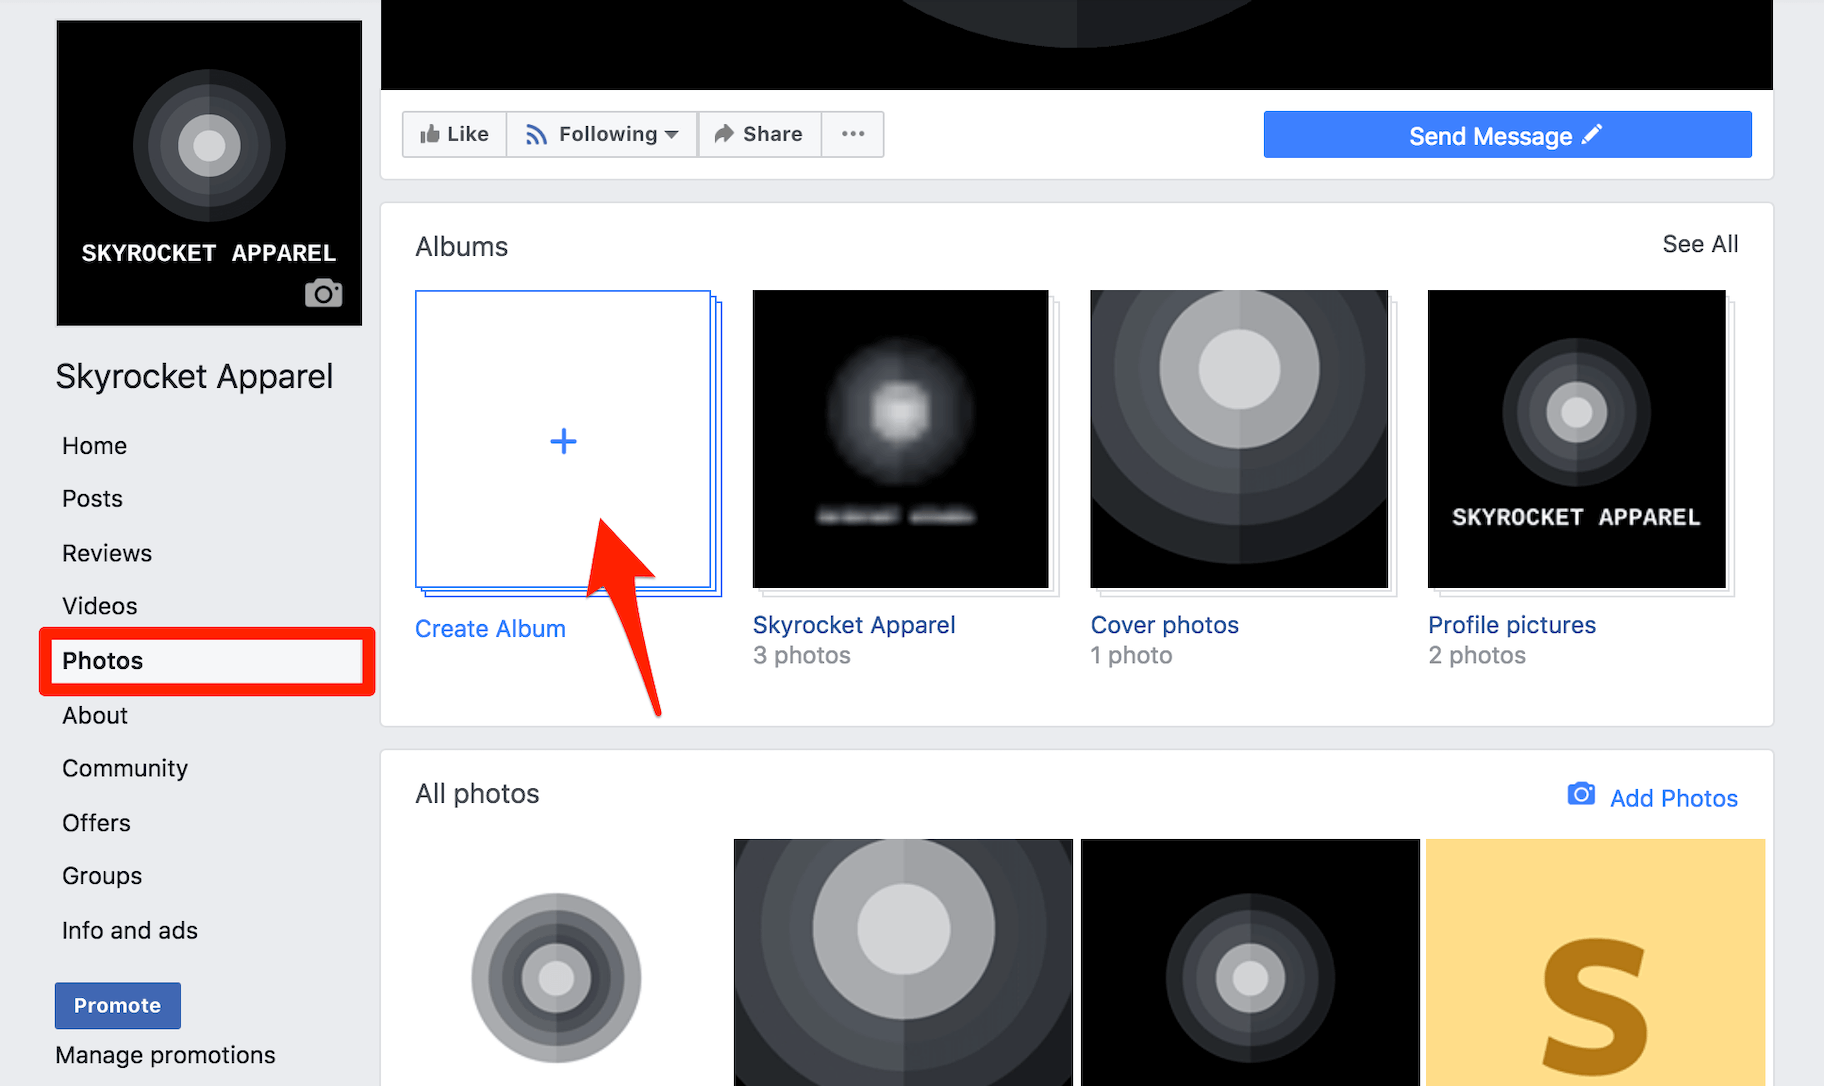Viewport: 1824px width, 1086px height.
Task: Open the Groups section
Action: coord(101,875)
